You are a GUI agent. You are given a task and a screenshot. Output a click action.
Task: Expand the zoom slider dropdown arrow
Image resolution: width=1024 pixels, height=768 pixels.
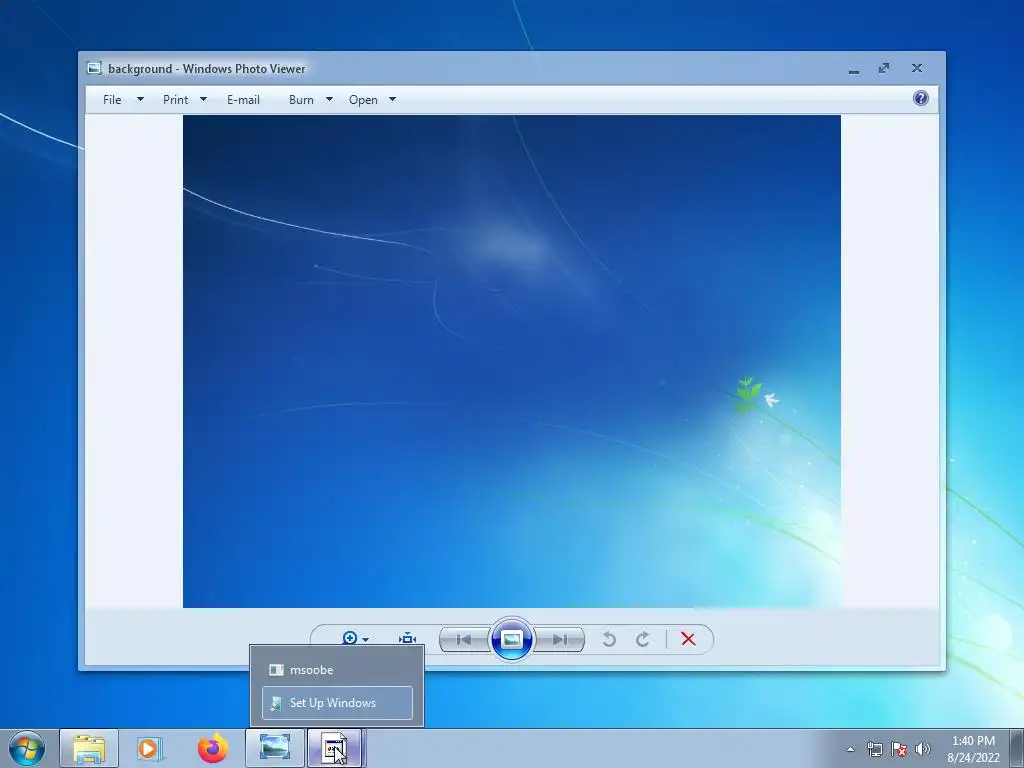pos(366,639)
